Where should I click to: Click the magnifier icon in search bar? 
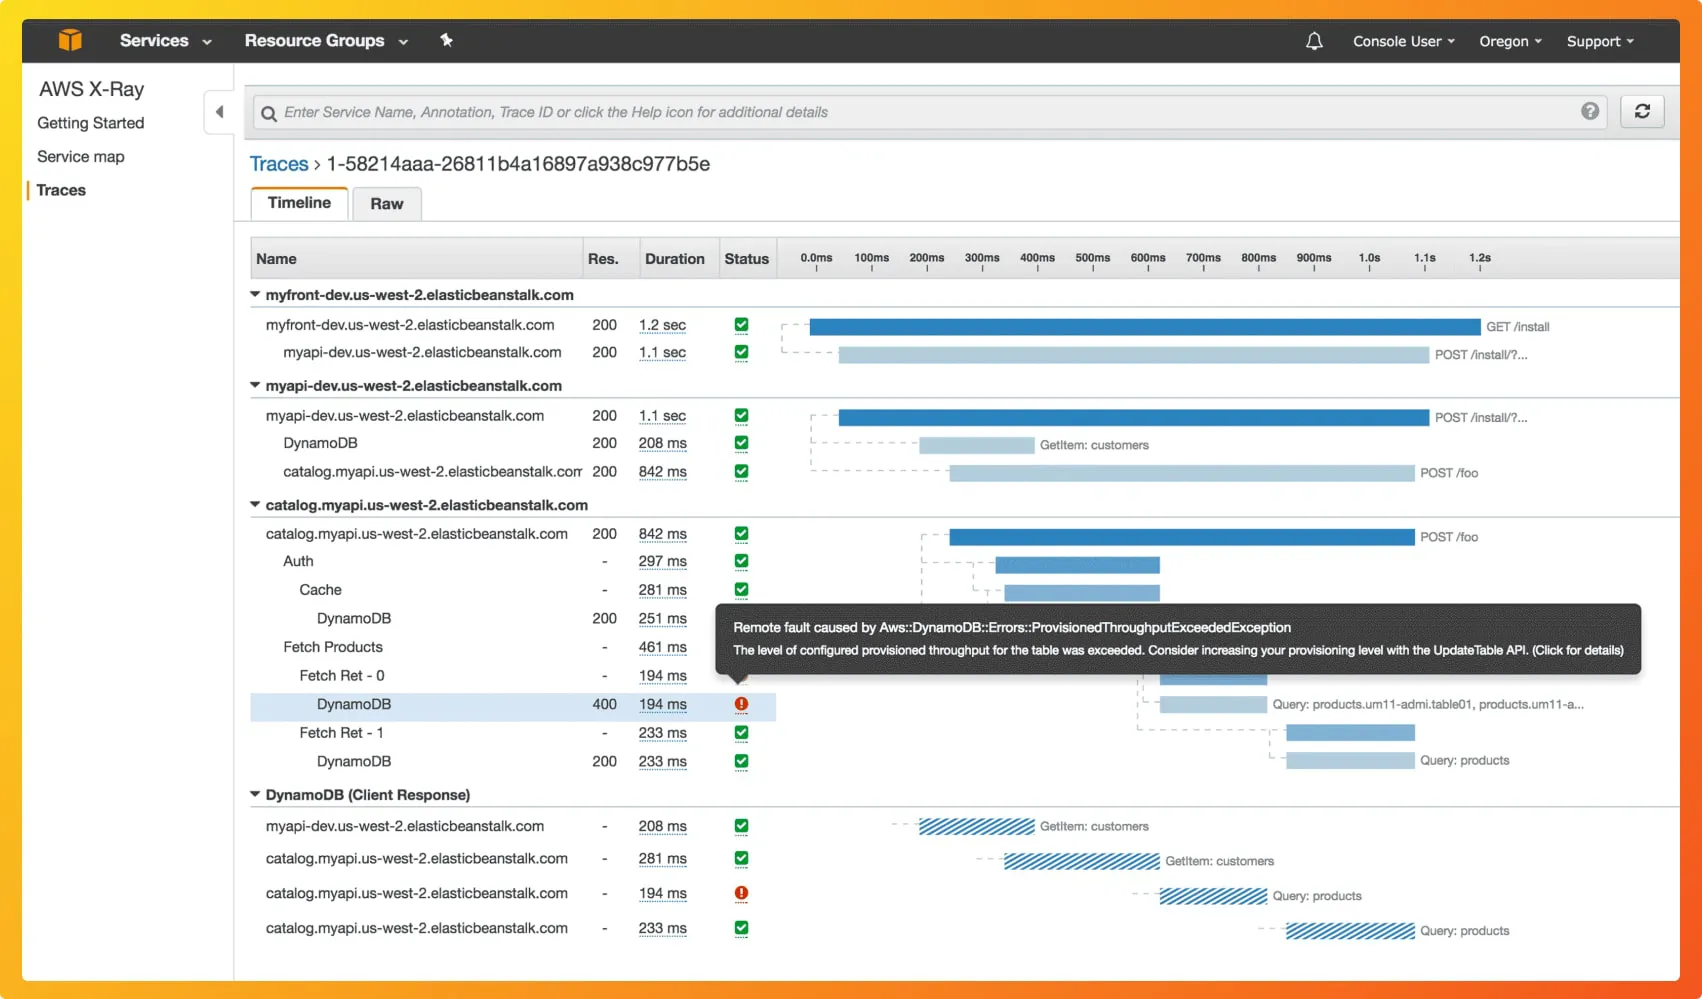tap(269, 113)
